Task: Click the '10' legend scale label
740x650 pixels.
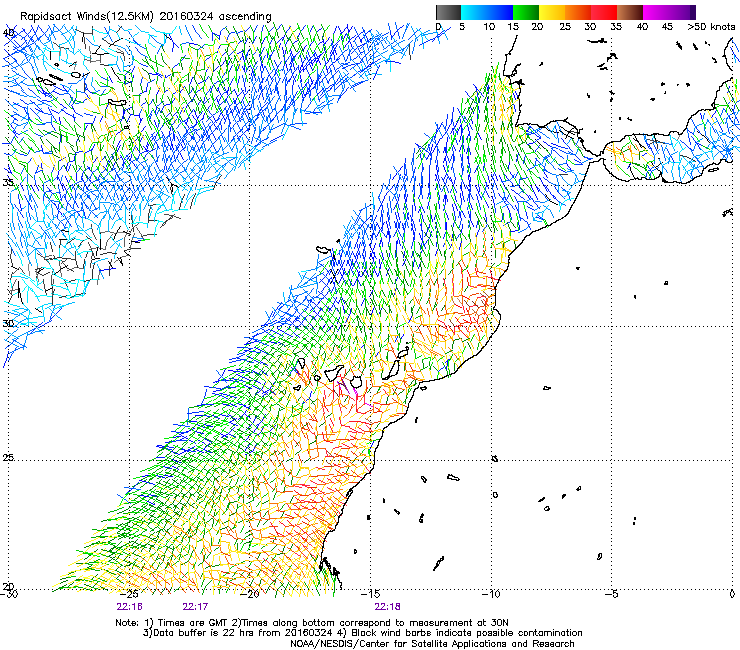Action: click(x=489, y=26)
